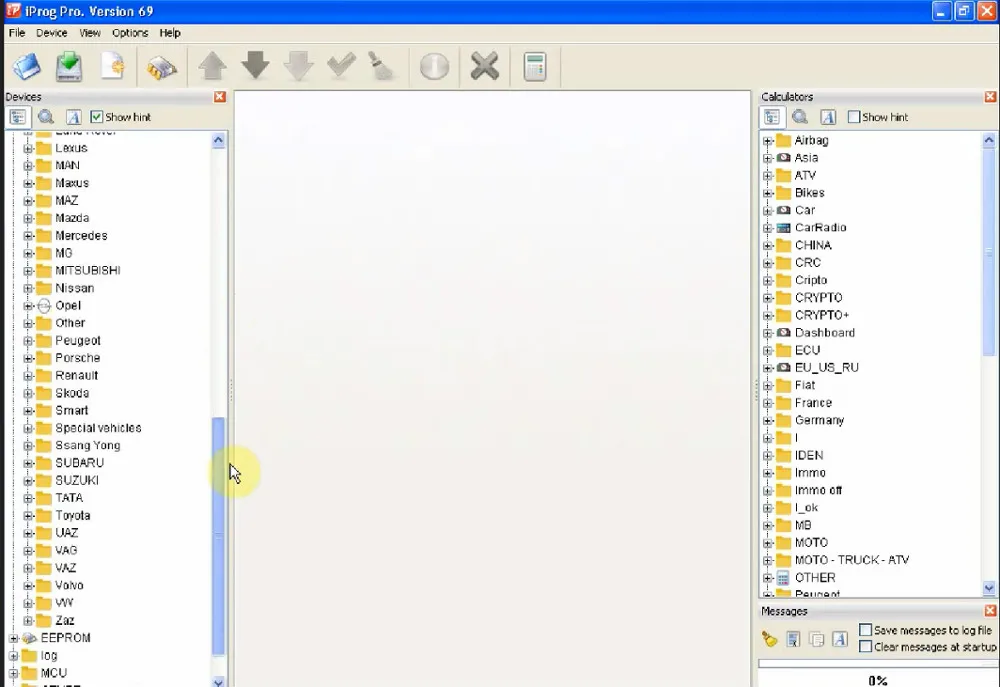Enable Save messages to log file
Image resolution: width=1000 pixels, height=687 pixels.
click(x=865, y=630)
